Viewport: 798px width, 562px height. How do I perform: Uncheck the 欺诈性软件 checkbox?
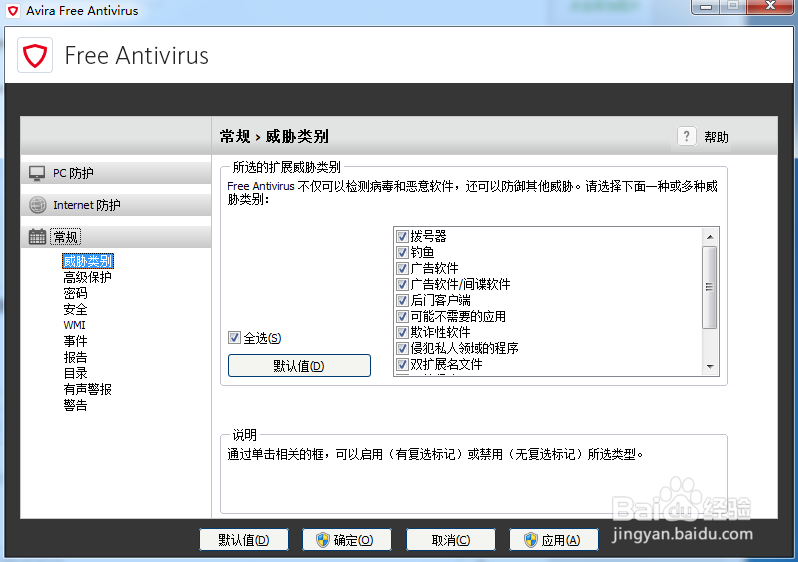click(402, 332)
